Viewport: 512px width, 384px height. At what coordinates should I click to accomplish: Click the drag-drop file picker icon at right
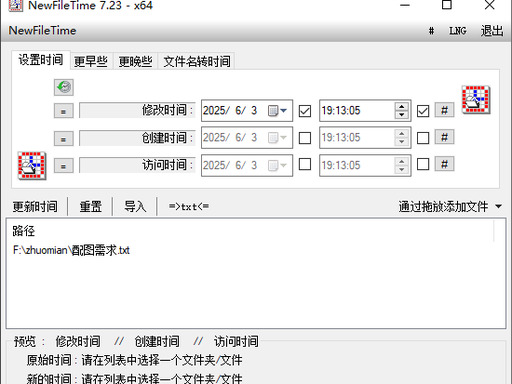pyautogui.click(x=476, y=99)
